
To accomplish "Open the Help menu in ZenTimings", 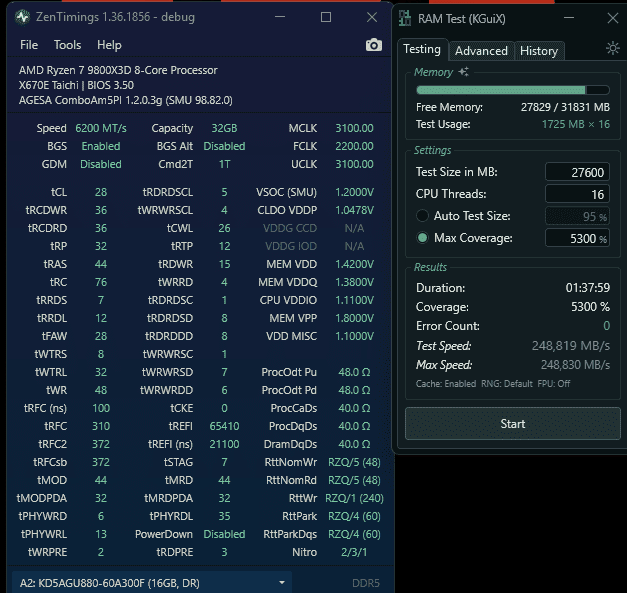I will 109,45.
